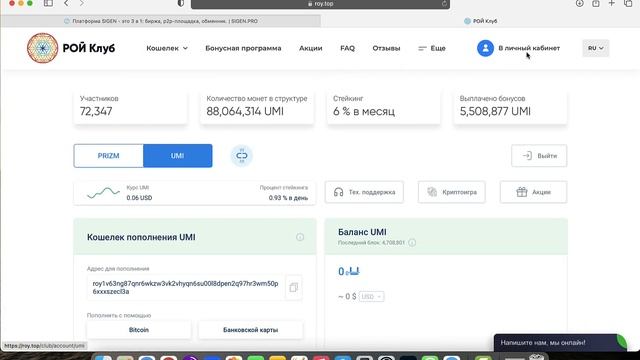Click the 5,508,877 UMI bonuses value
This screenshot has height=360, width=640.
point(495,111)
